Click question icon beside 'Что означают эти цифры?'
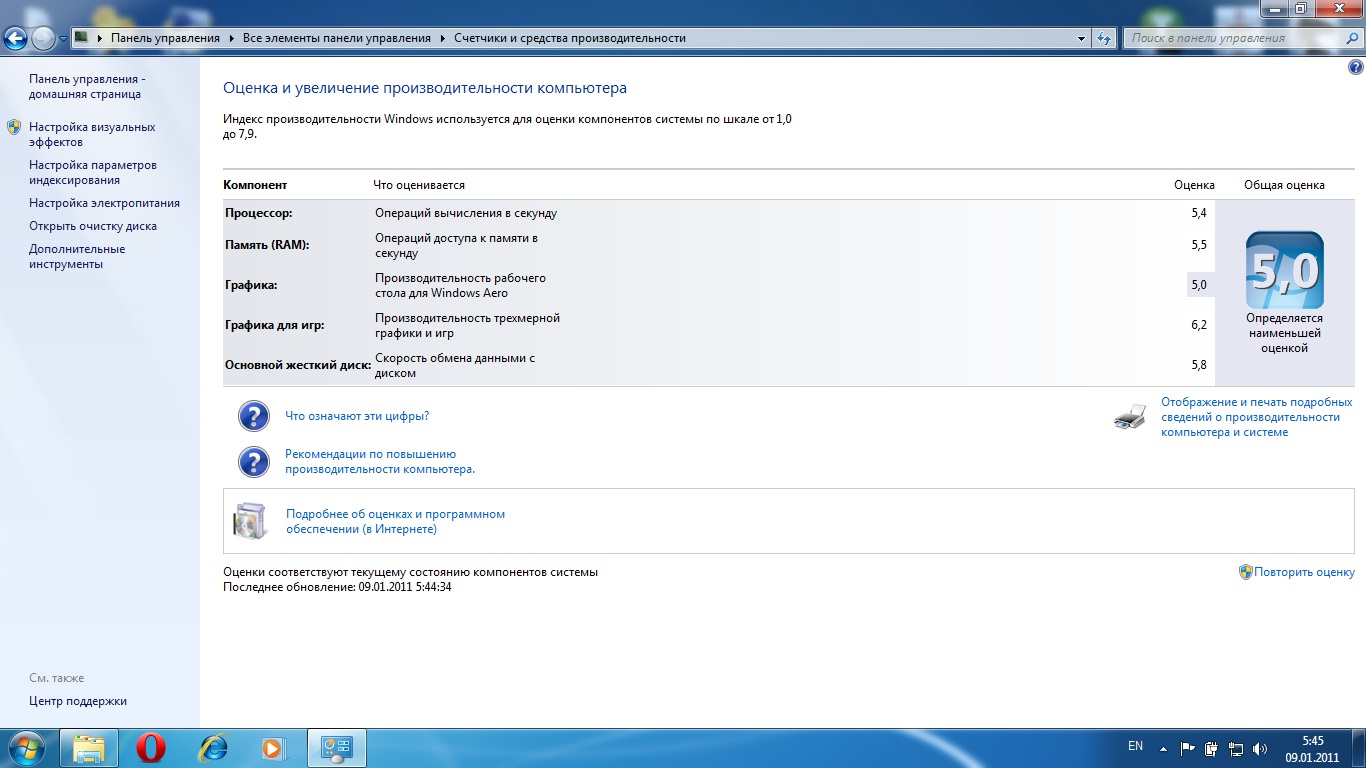Viewport: 1366px width, 768px height. tap(254, 416)
